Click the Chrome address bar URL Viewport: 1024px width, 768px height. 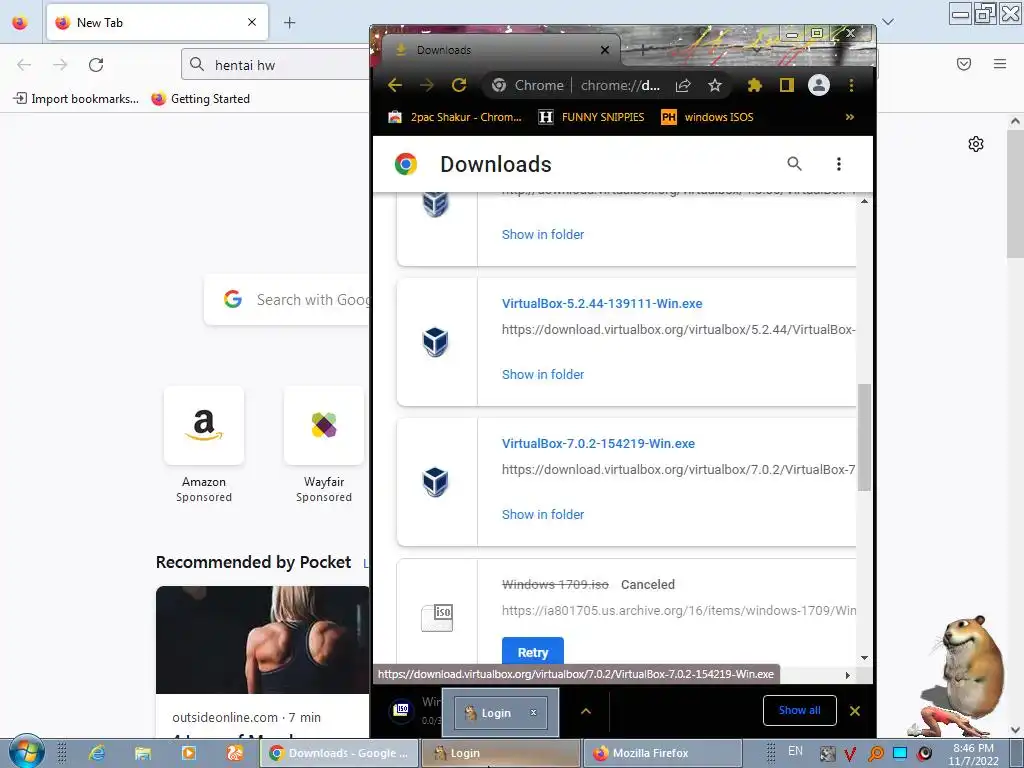pyautogui.click(x=620, y=86)
